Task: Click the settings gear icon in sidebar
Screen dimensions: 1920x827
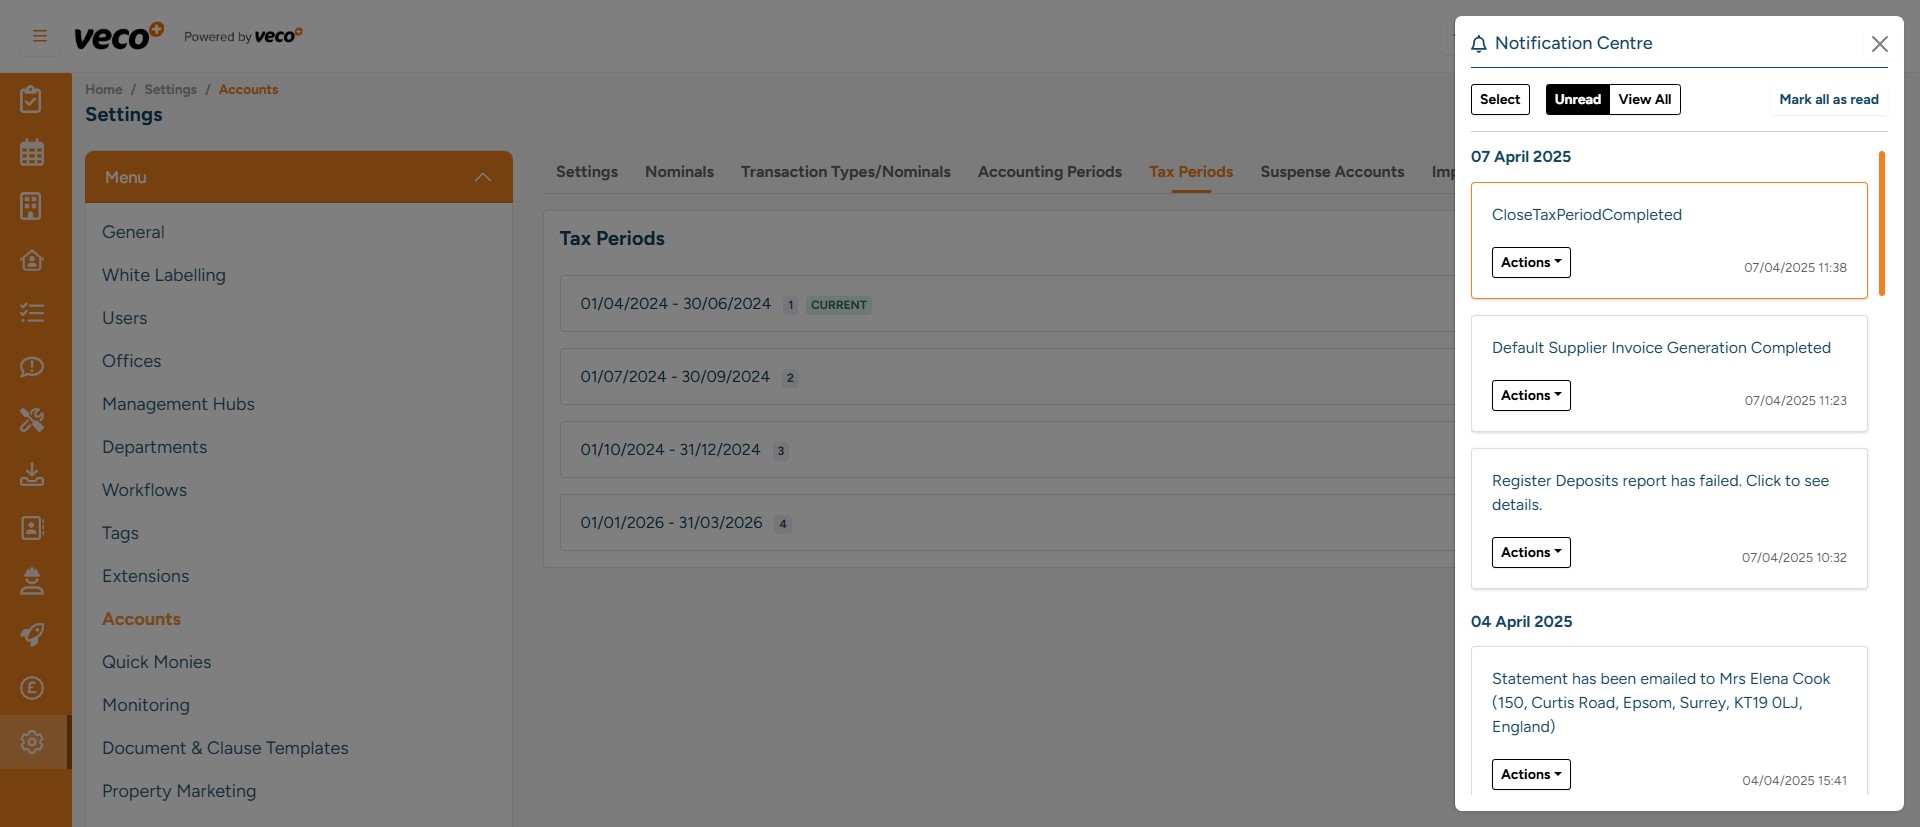Action: point(32,742)
